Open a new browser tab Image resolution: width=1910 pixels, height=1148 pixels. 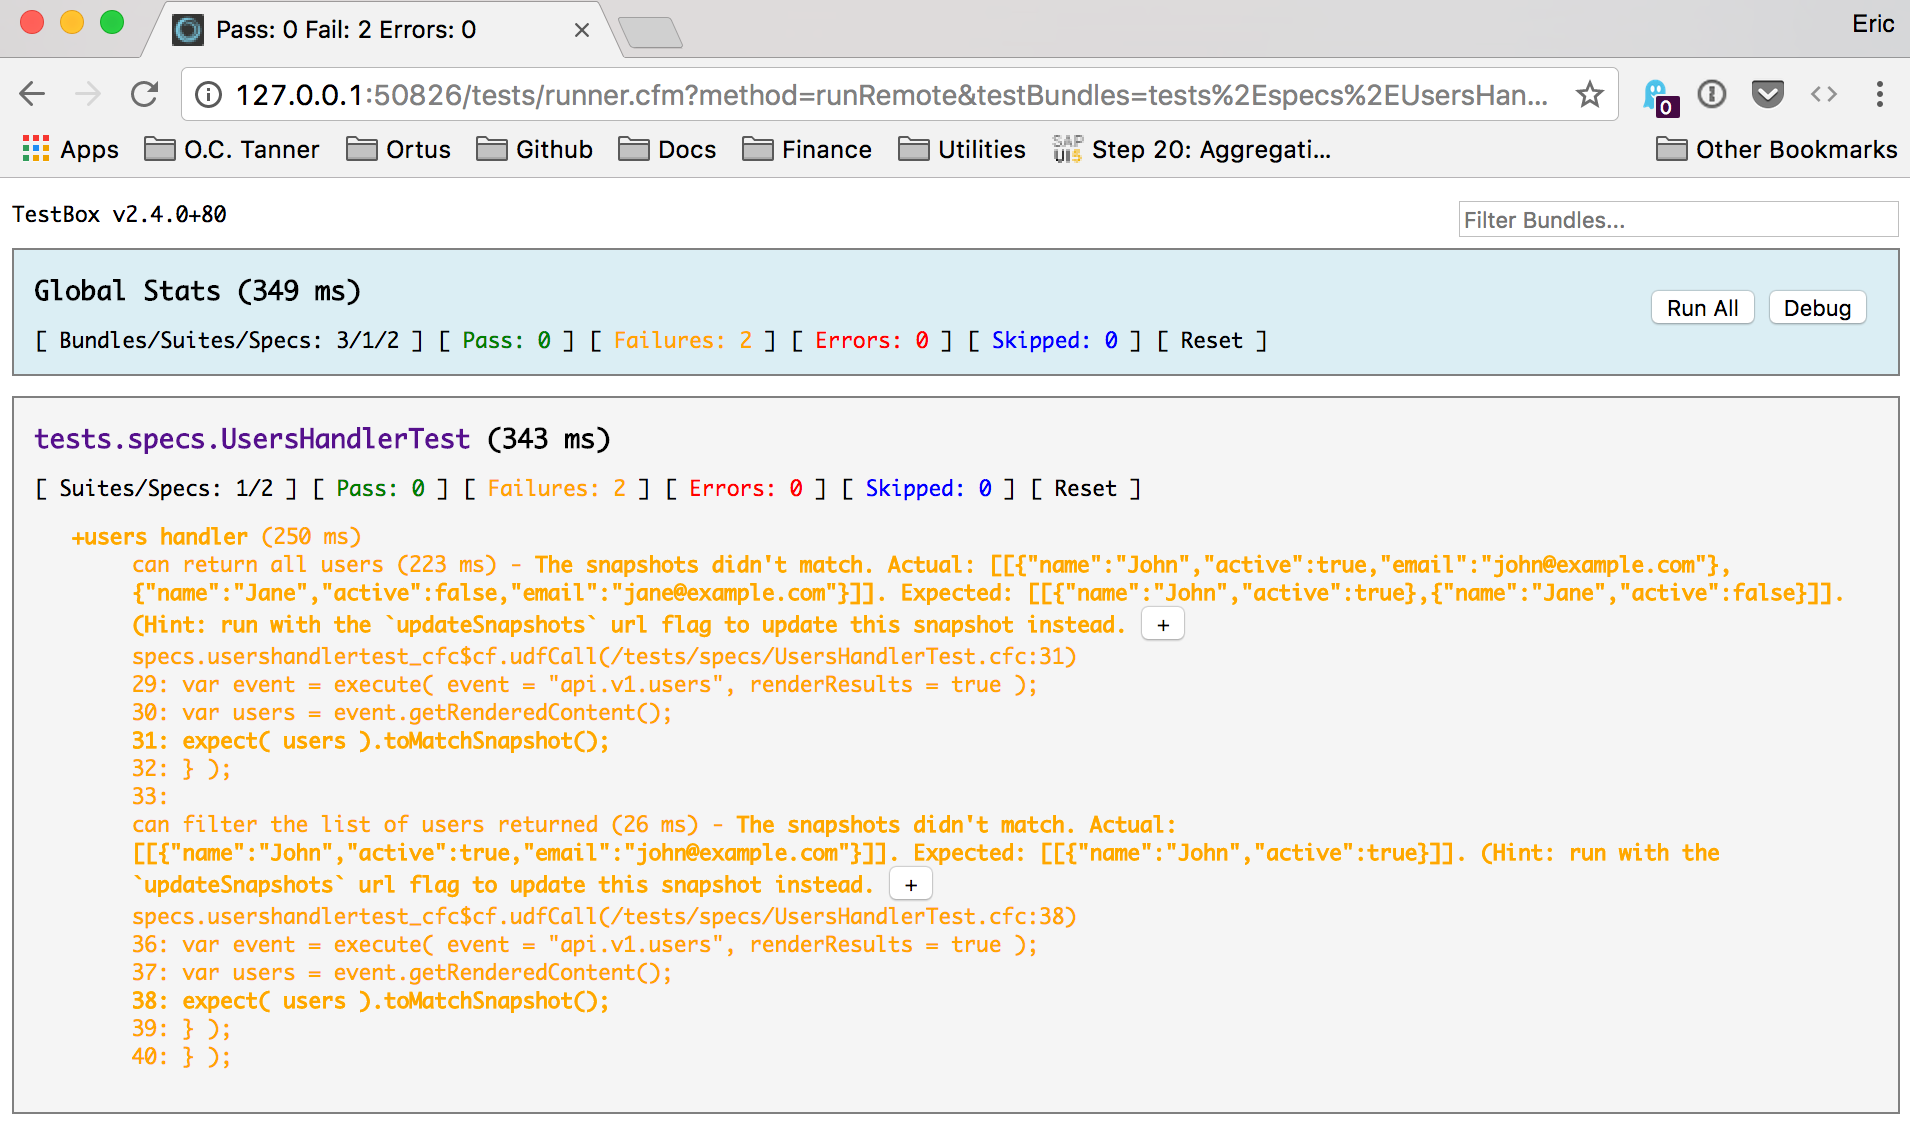(650, 32)
